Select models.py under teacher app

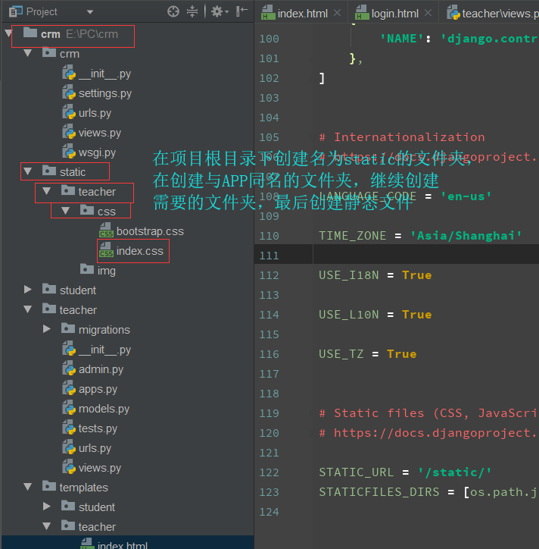coord(104,409)
